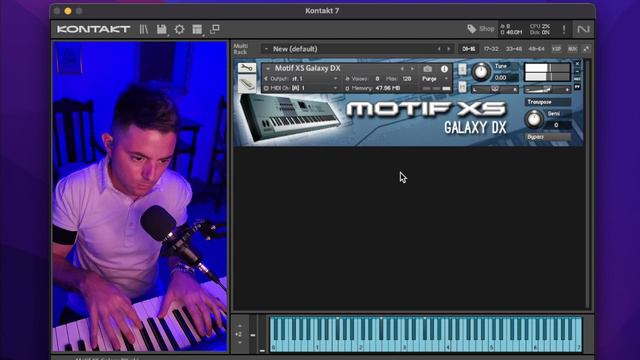This screenshot has width=640, height=360.
Task: Click the Shop label button
Action: pyautogui.click(x=487, y=29)
